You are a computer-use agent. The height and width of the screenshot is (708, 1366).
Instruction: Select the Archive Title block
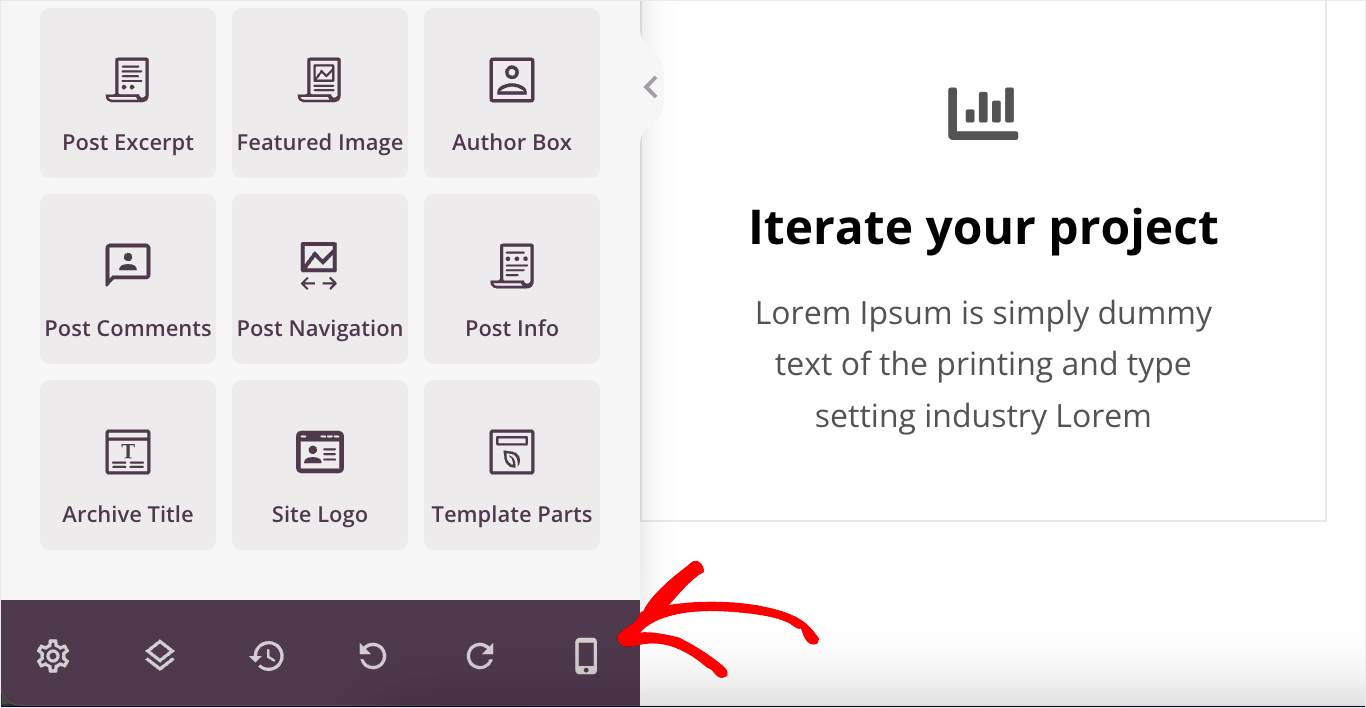[x=128, y=465]
